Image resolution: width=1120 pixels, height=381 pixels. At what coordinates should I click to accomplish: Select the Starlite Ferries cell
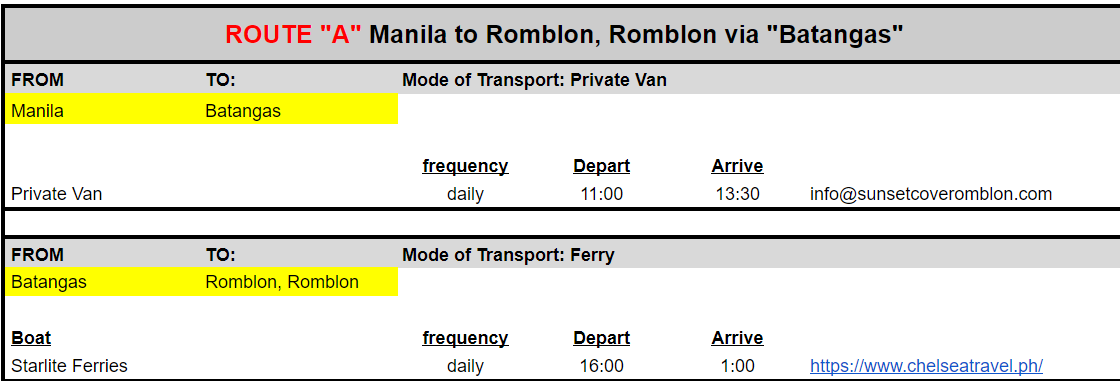69,366
